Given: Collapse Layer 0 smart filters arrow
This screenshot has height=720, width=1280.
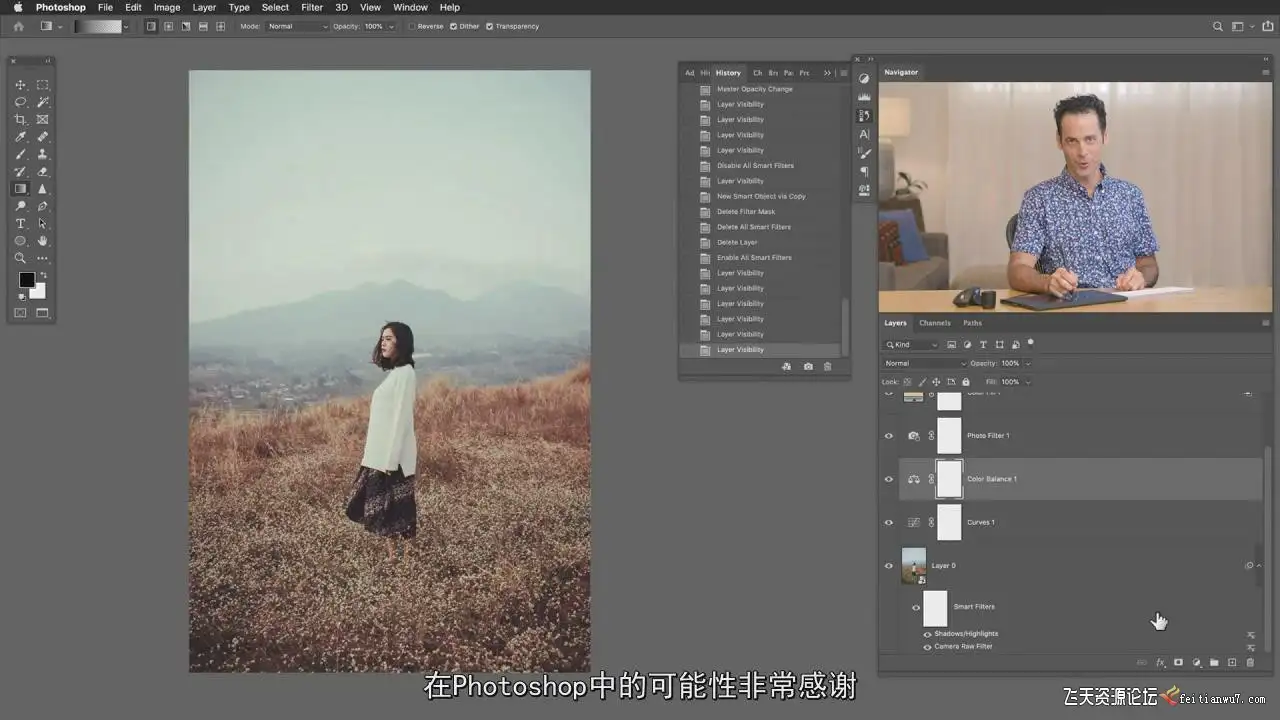Looking at the screenshot, I should pos(1259,566).
